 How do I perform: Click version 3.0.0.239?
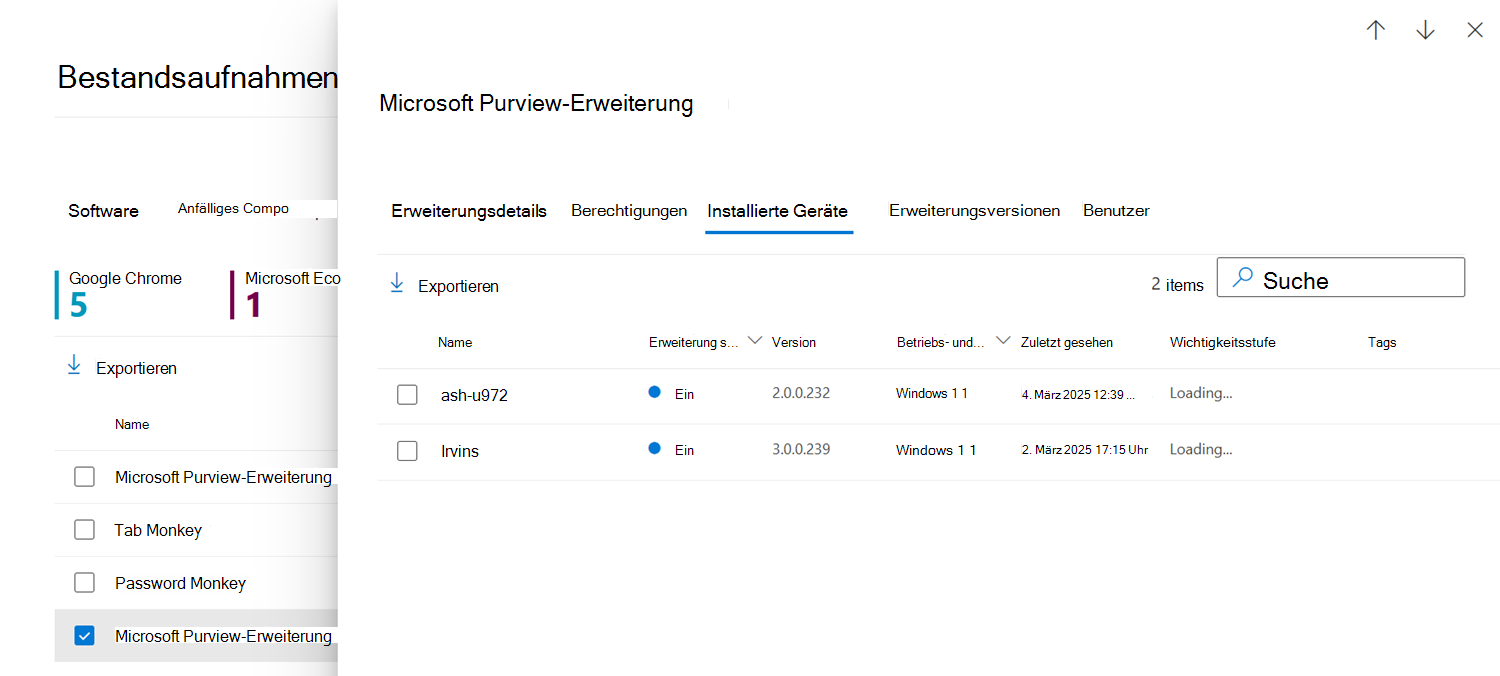click(801, 449)
